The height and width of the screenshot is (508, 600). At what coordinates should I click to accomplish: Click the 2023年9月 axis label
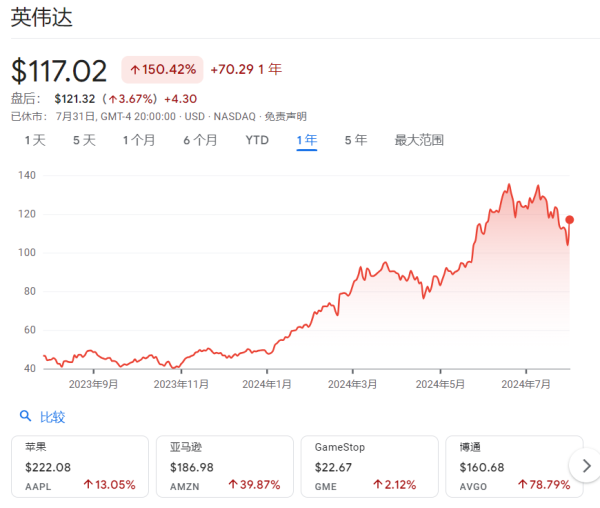93,384
